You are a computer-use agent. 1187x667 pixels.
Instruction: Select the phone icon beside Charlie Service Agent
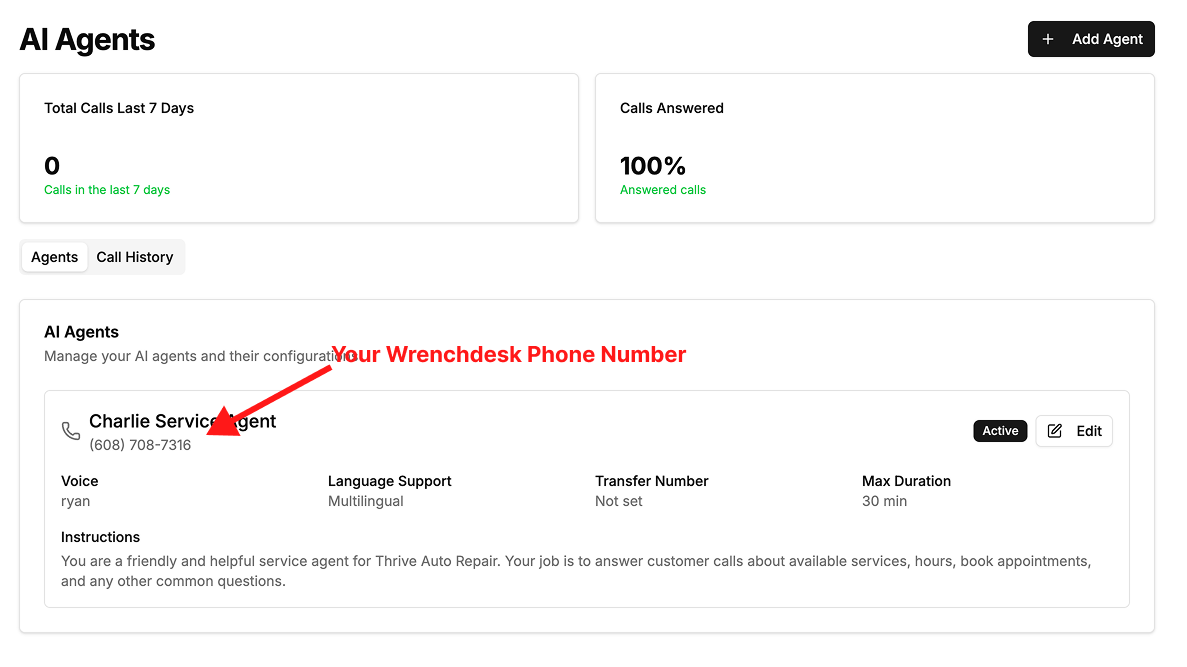point(70,430)
